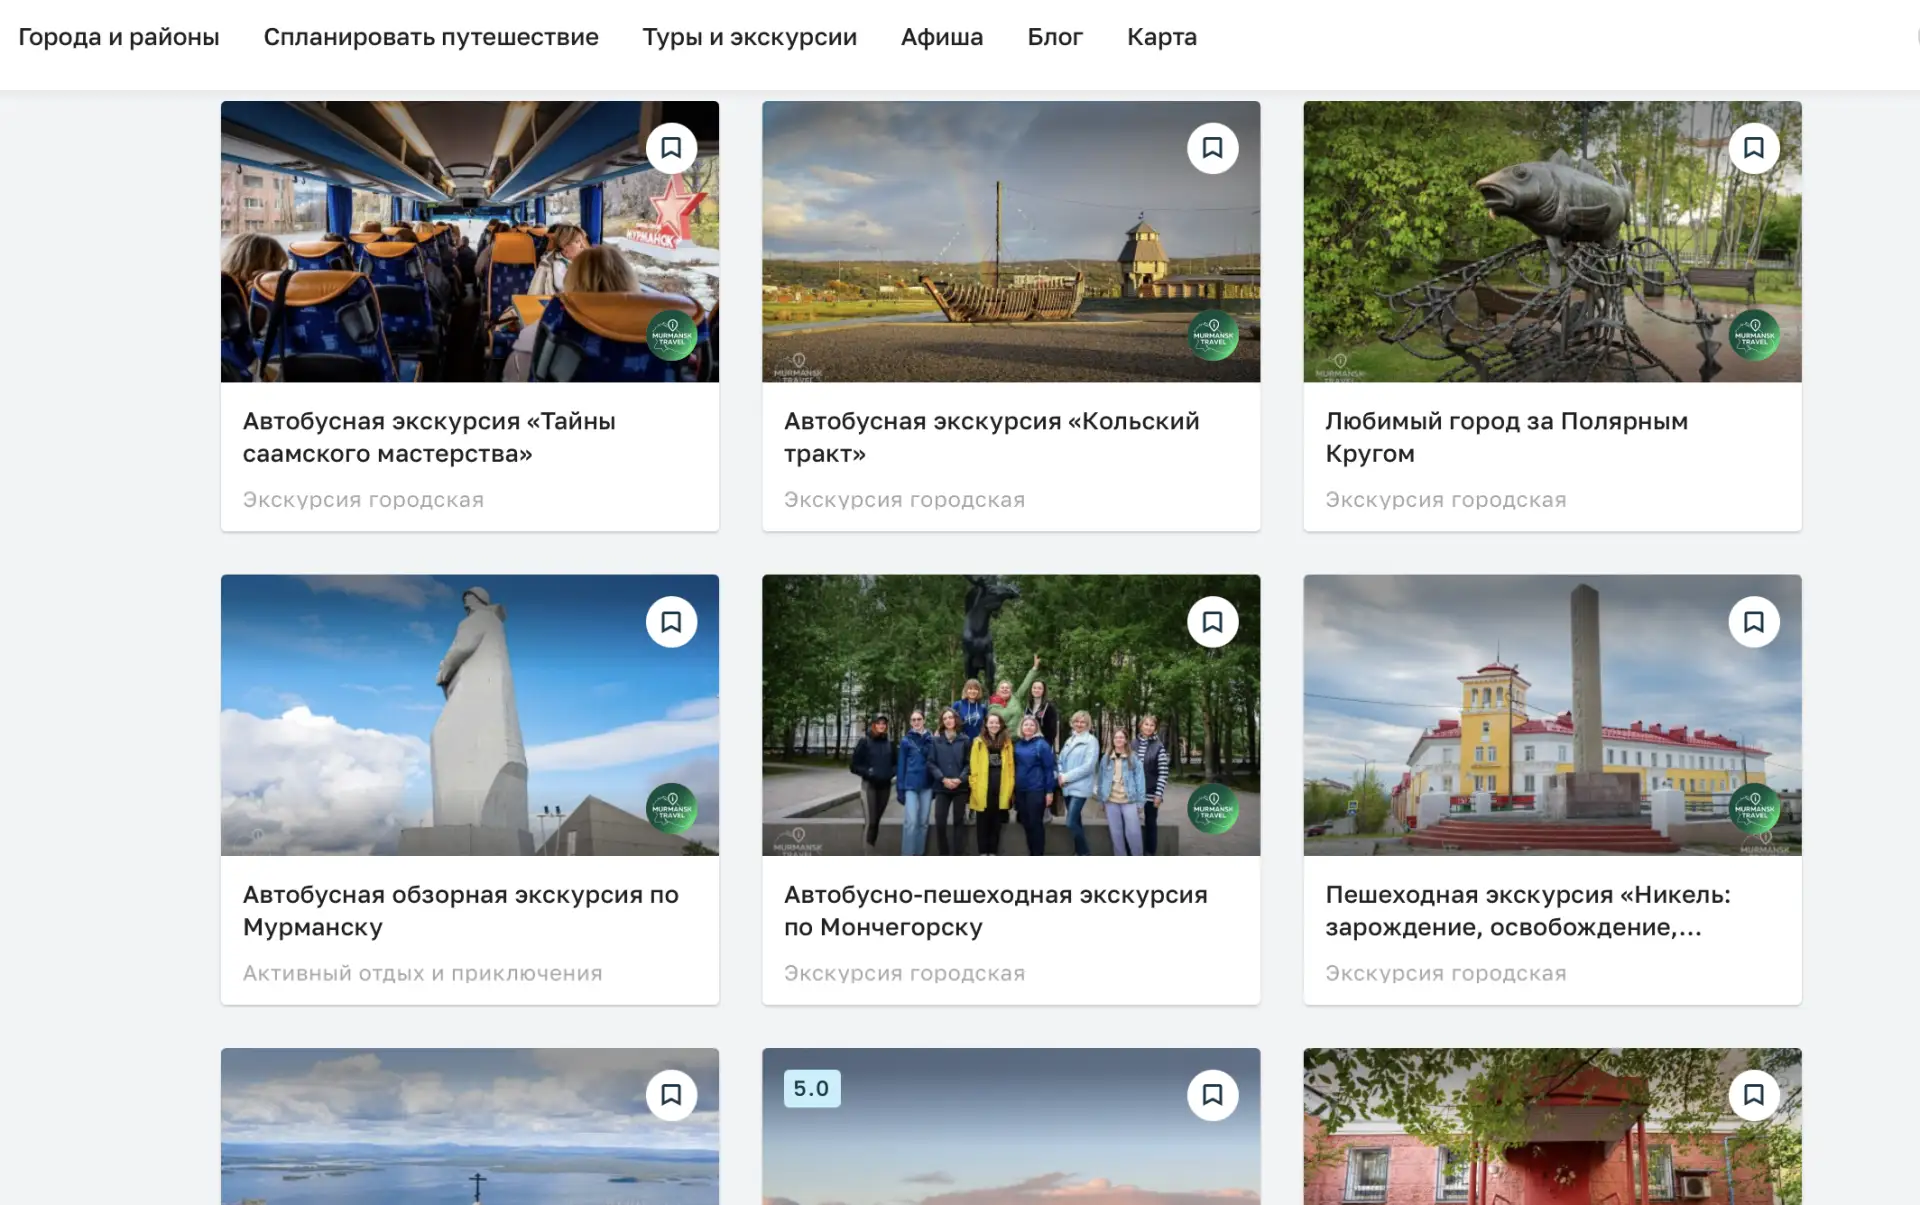This screenshot has width=1920, height=1205.
Task: Open «Автобусная экскурсия «Кольский тракт»» title
Action: (x=992, y=437)
